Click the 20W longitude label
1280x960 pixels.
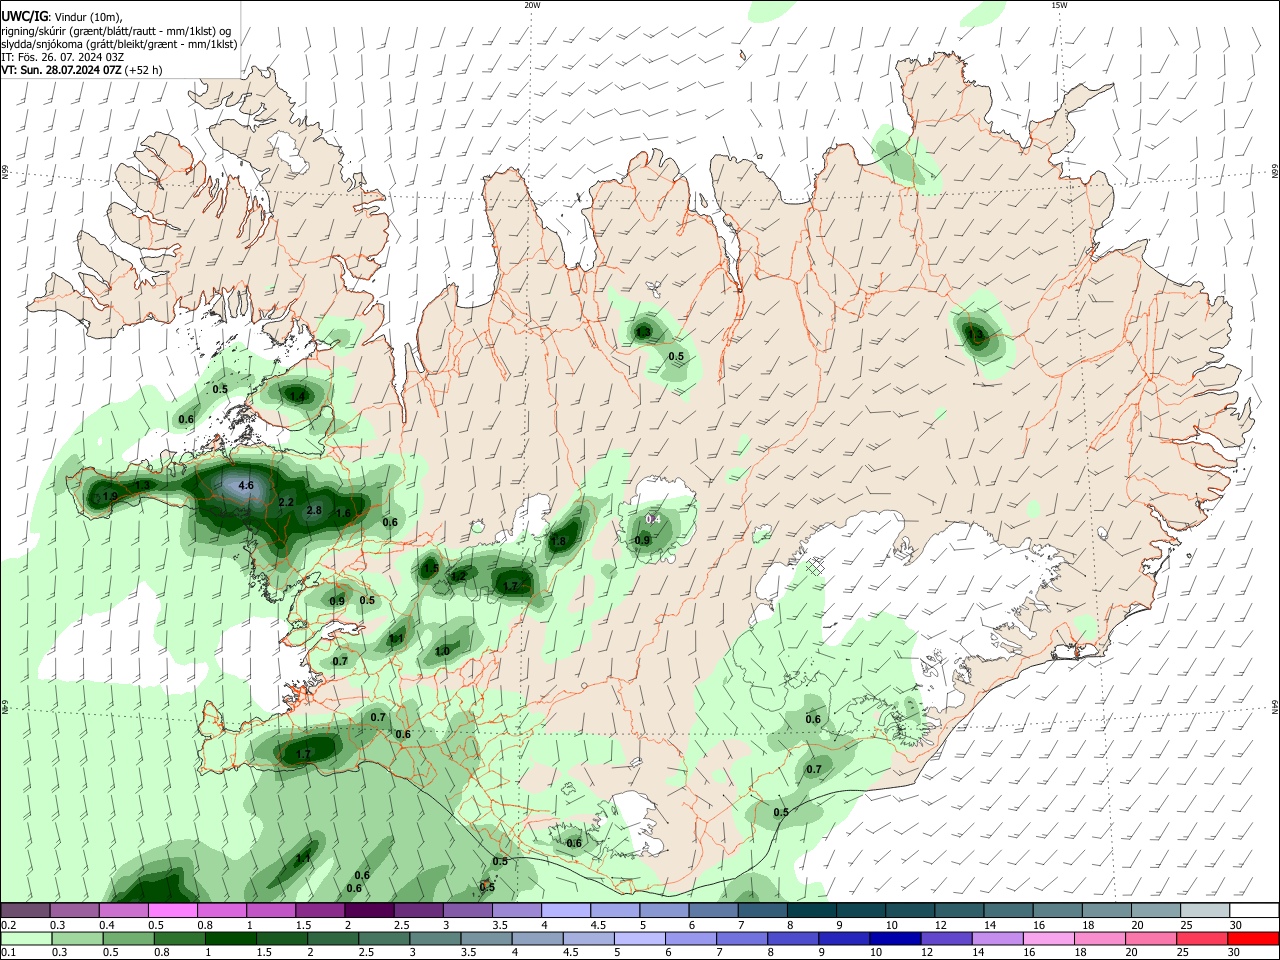point(532,5)
